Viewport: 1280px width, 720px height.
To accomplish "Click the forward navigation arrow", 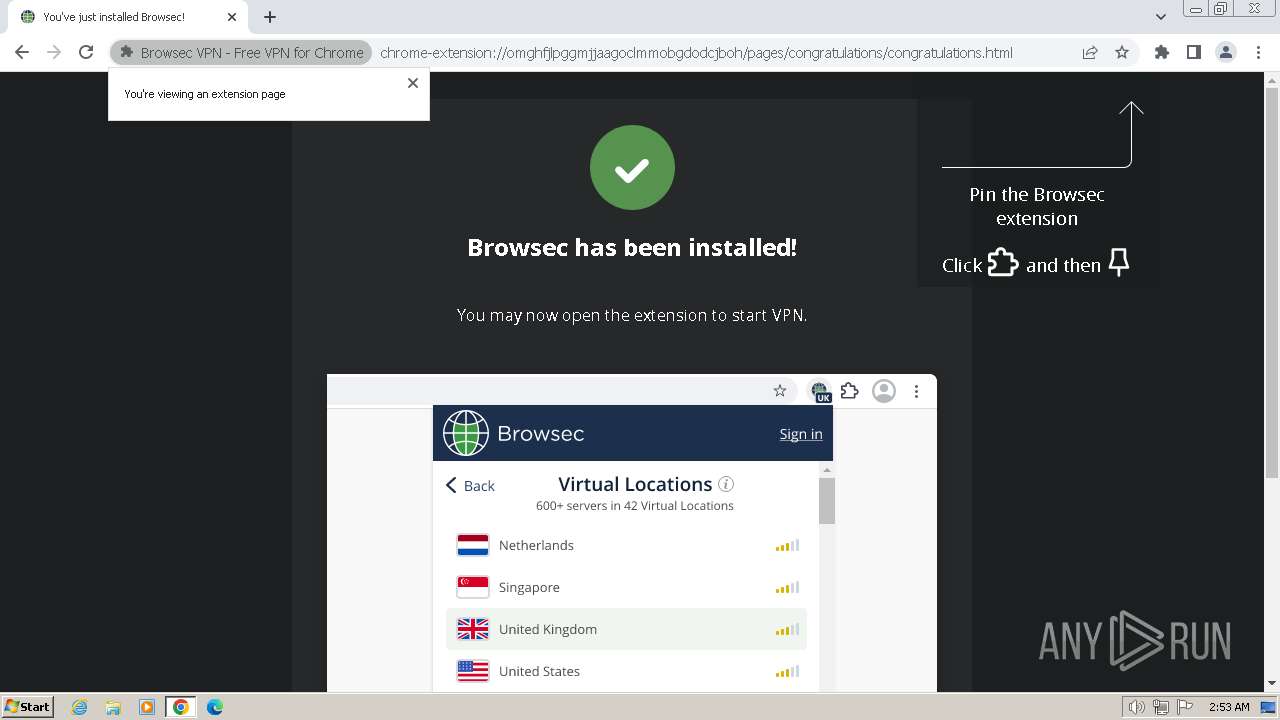I will tap(54, 52).
